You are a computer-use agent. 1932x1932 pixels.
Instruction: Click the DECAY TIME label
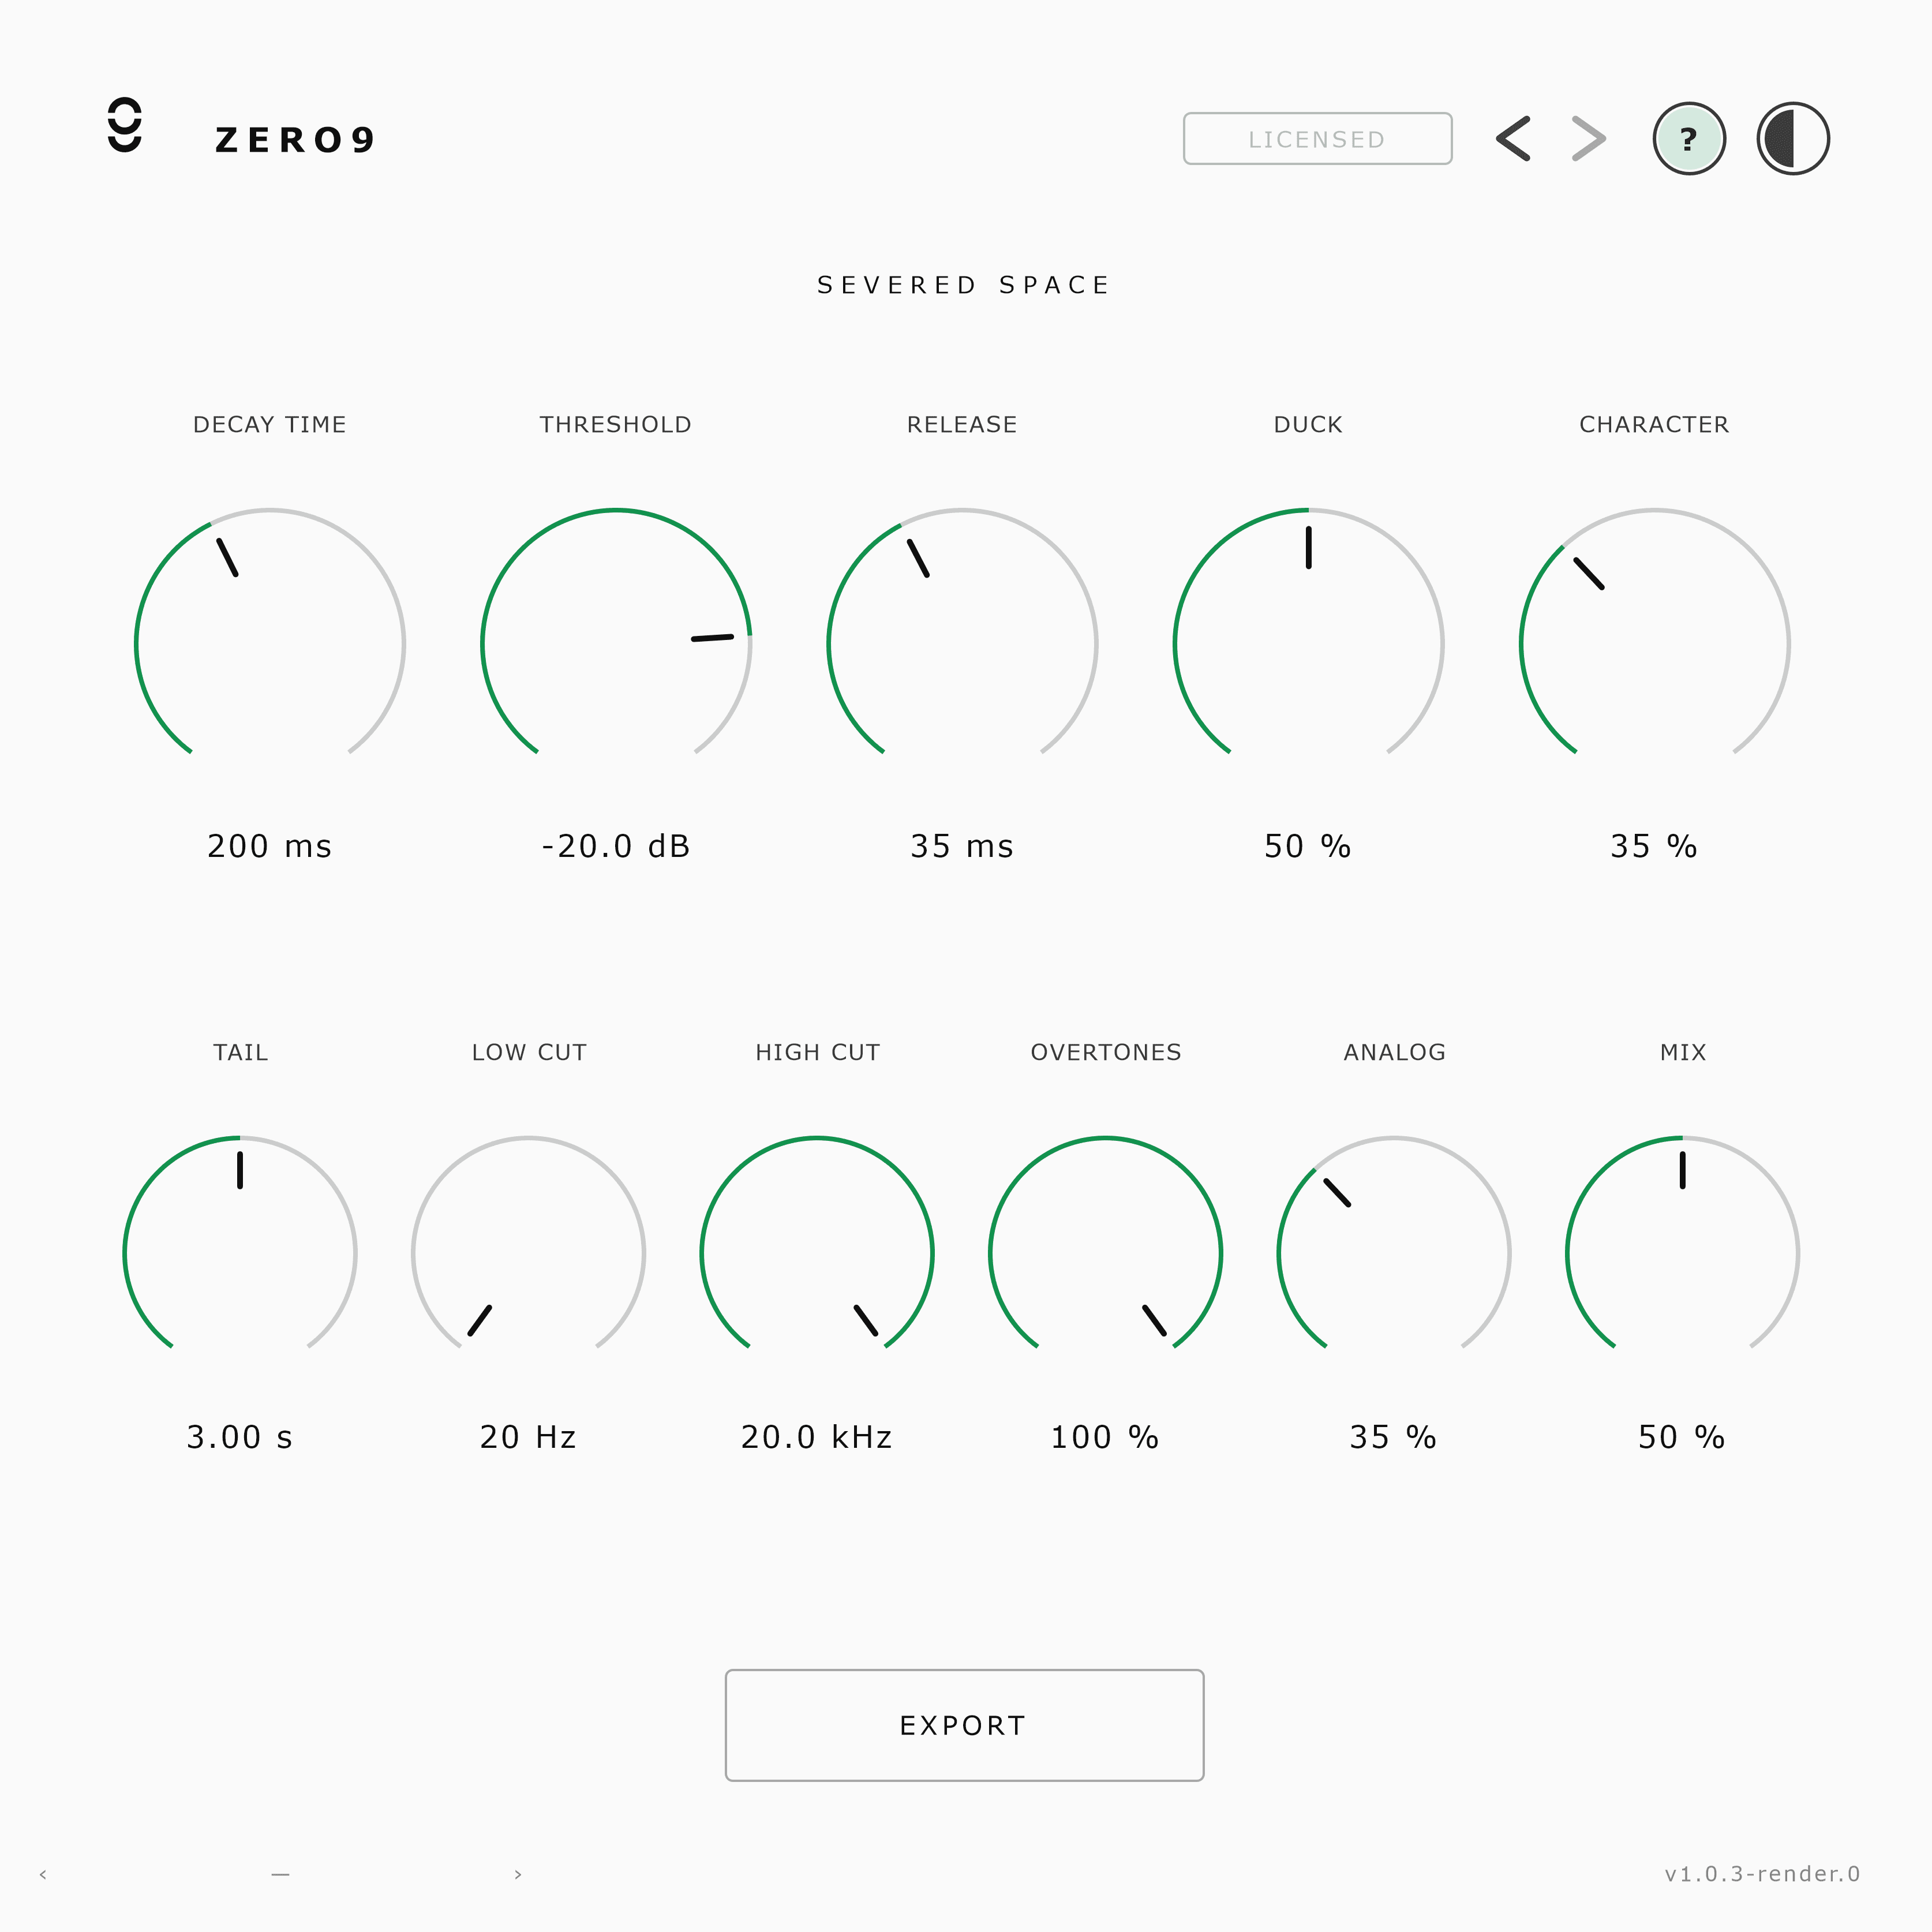[270, 424]
